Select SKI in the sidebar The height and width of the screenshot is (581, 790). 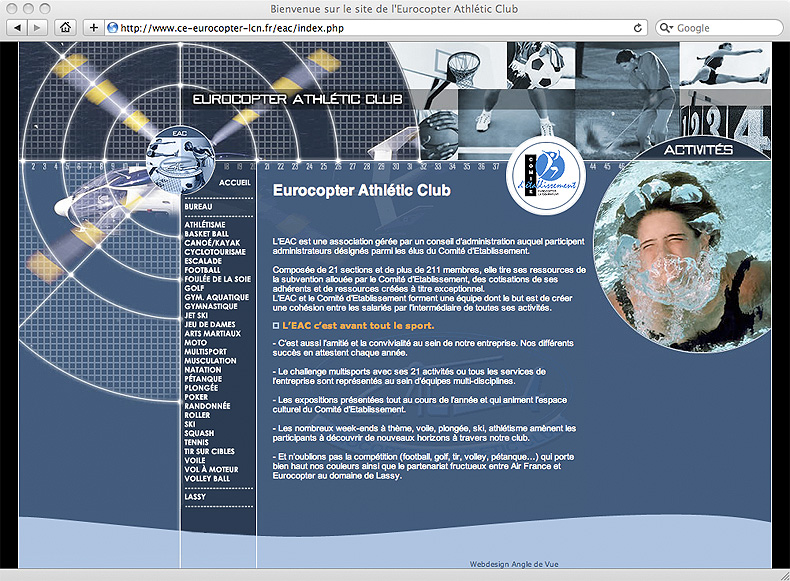coord(189,424)
